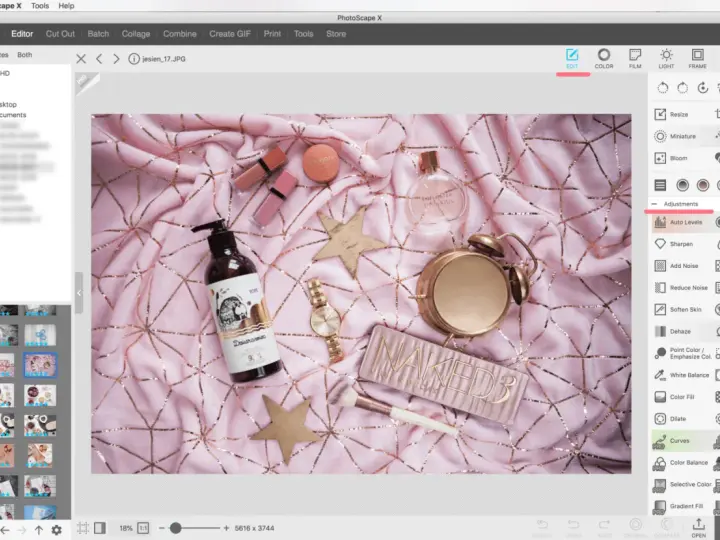Open the Sharpen adjustment

(673, 244)
